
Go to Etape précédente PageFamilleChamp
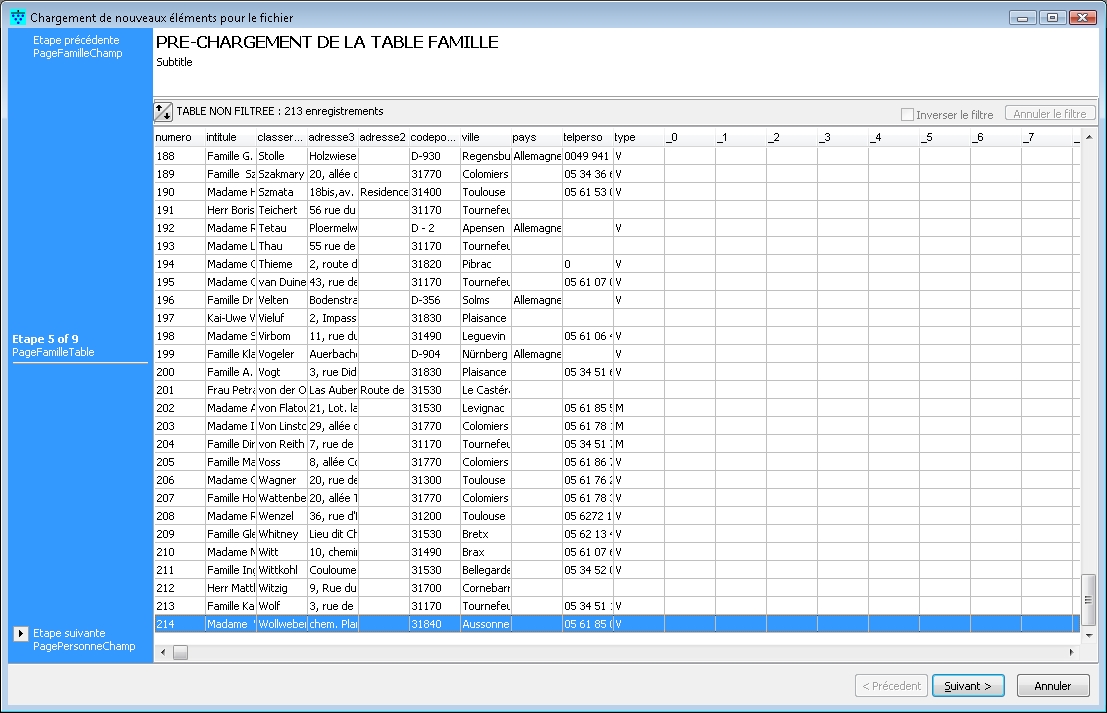click(77, 47)
